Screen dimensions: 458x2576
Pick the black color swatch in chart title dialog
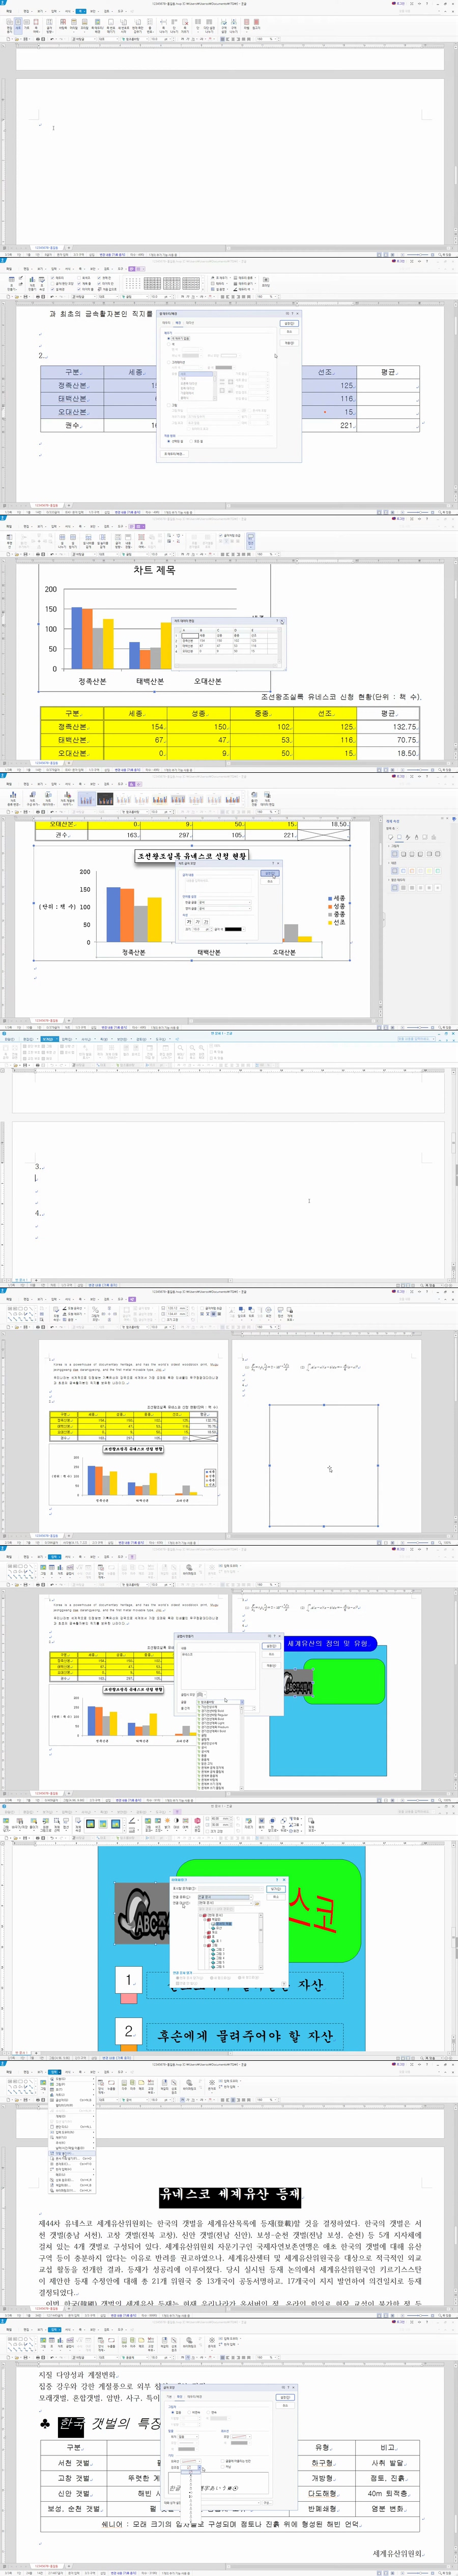click(x=232, y=929)
